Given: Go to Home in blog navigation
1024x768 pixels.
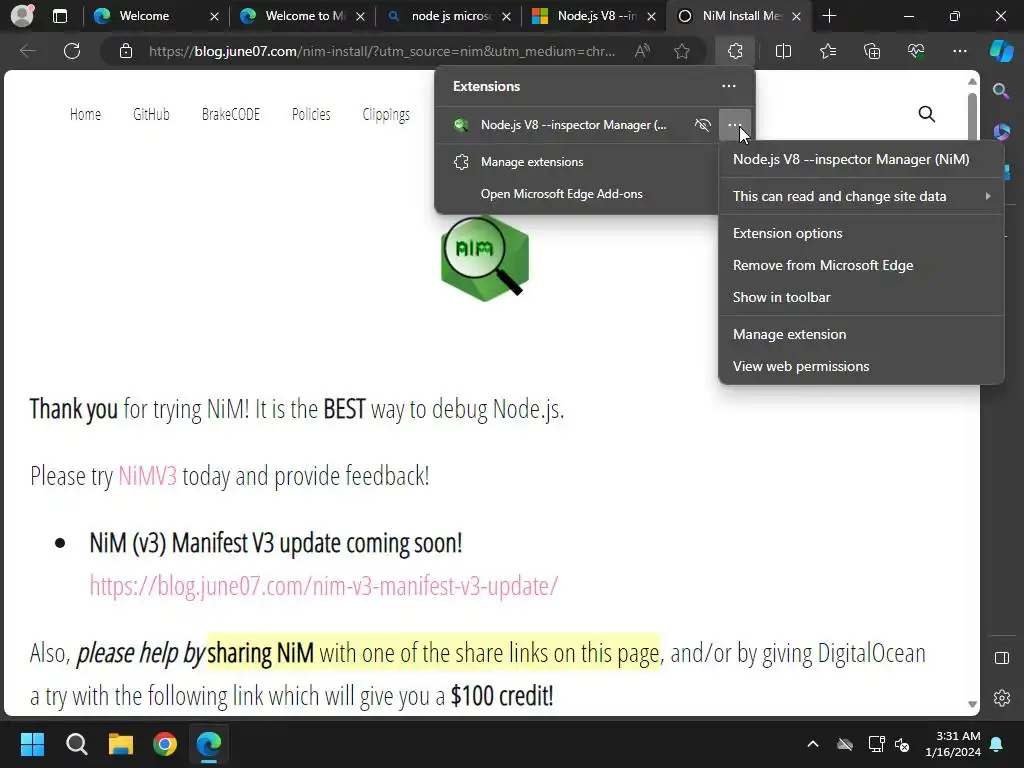Looking at the screenshot, I should [x=86, y=114].
